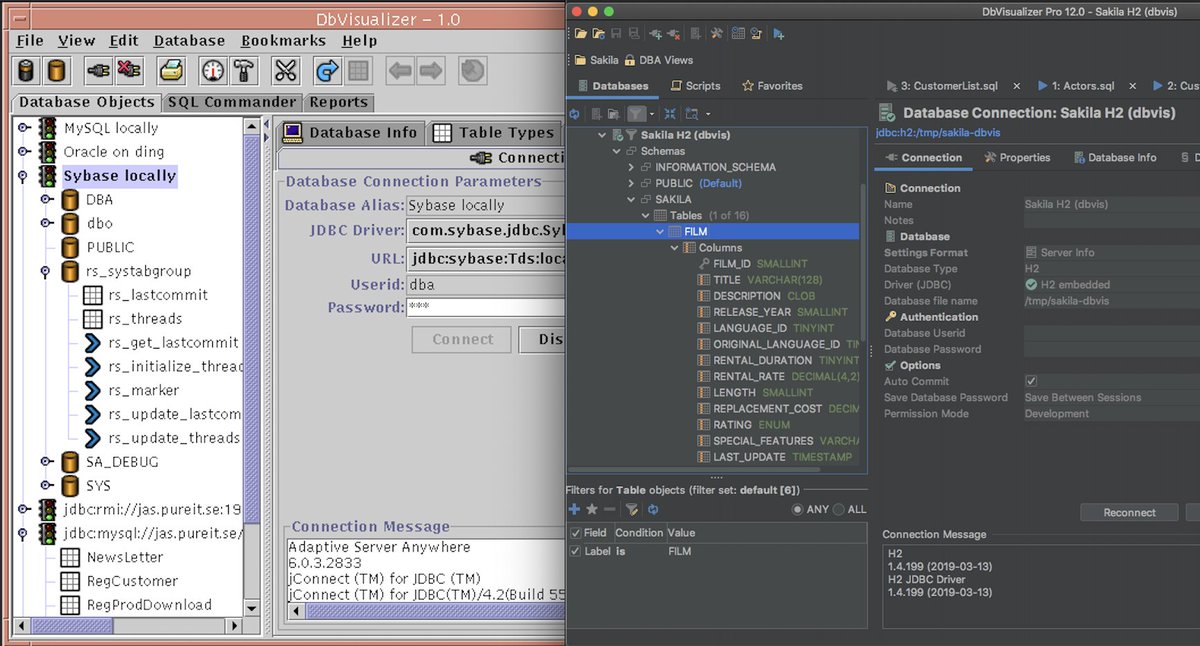Click the scissors icon in the DbVisualizer 1.0 toolbar
The image size is (1200, 646).
(285, 71)
